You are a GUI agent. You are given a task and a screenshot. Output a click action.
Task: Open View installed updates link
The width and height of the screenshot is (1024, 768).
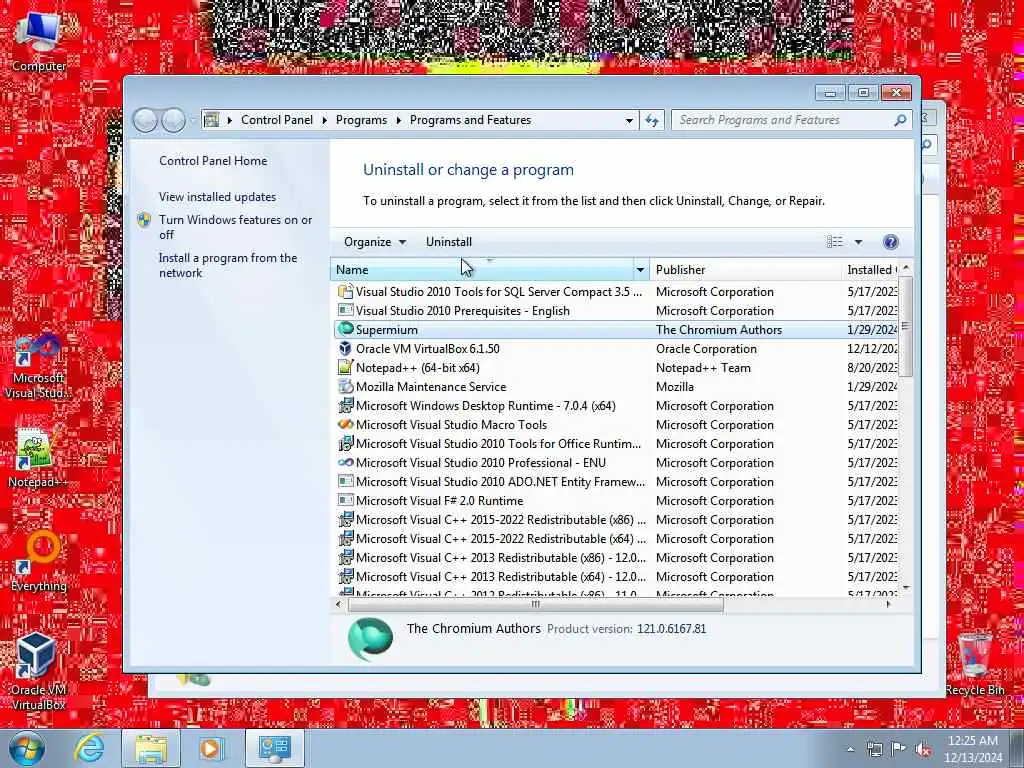217,197
